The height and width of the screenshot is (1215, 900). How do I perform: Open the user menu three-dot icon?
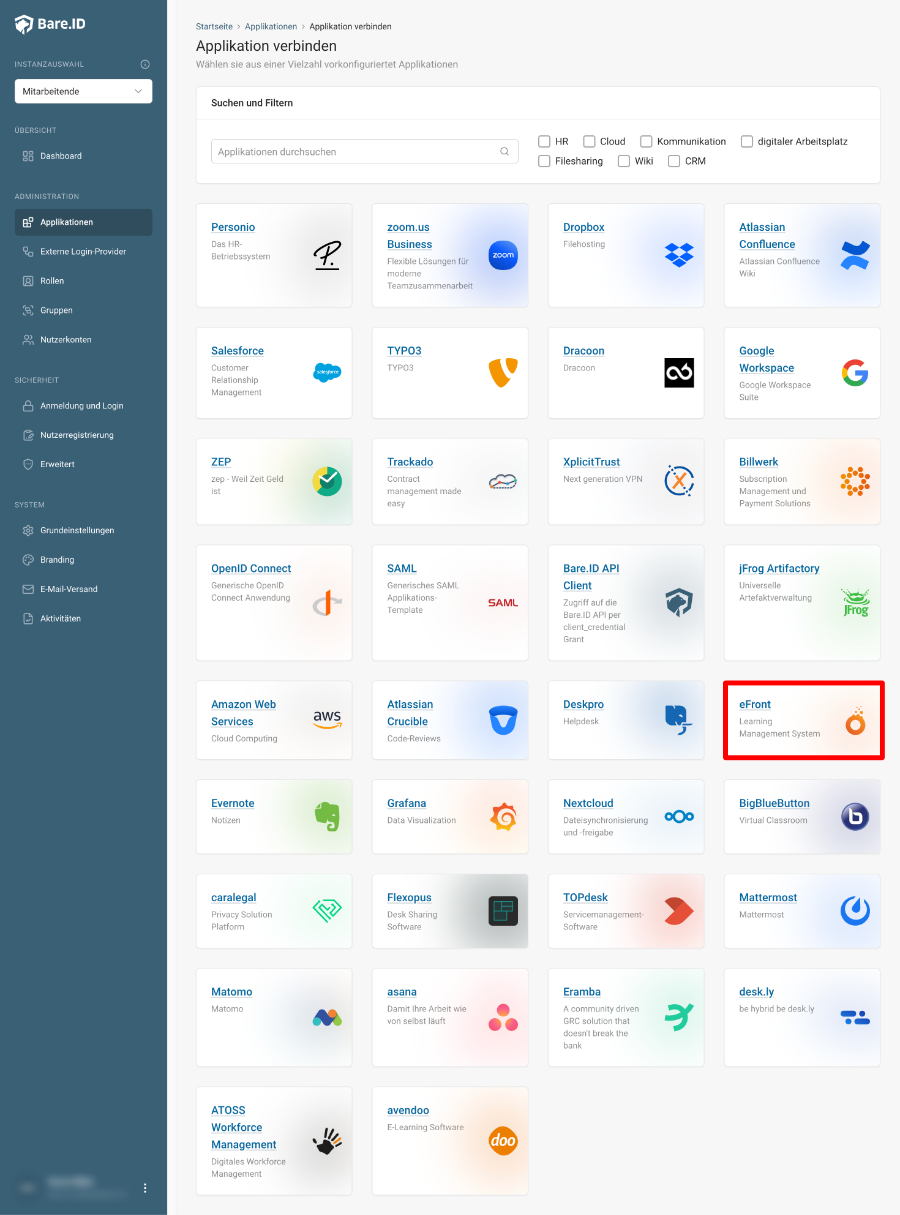pyautogui.click(x=145, y=1188)
